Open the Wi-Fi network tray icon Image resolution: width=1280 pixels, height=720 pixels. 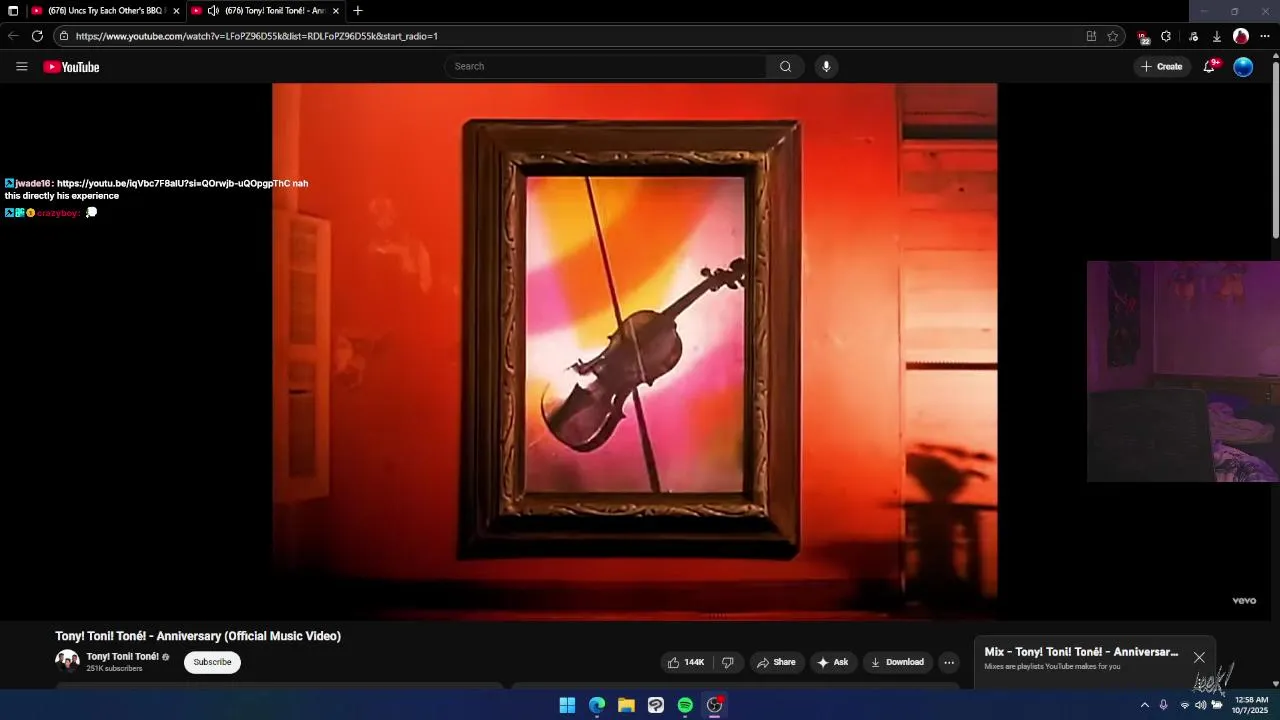pos(1184,705)
